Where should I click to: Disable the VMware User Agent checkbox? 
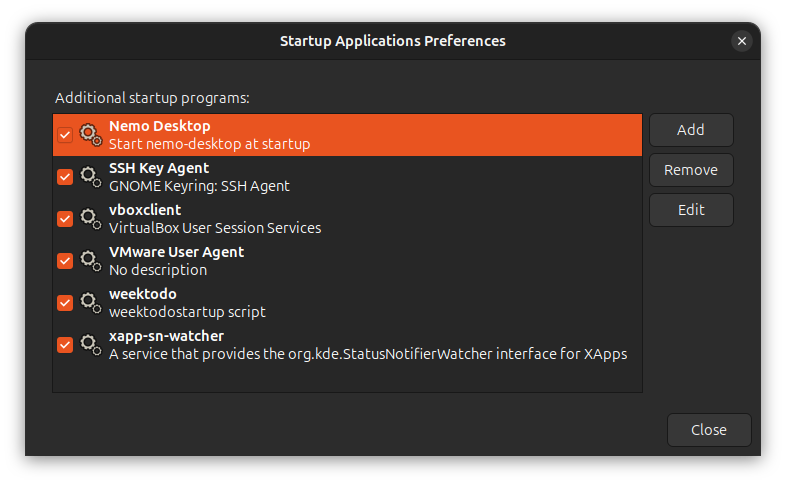coord(65,261)
